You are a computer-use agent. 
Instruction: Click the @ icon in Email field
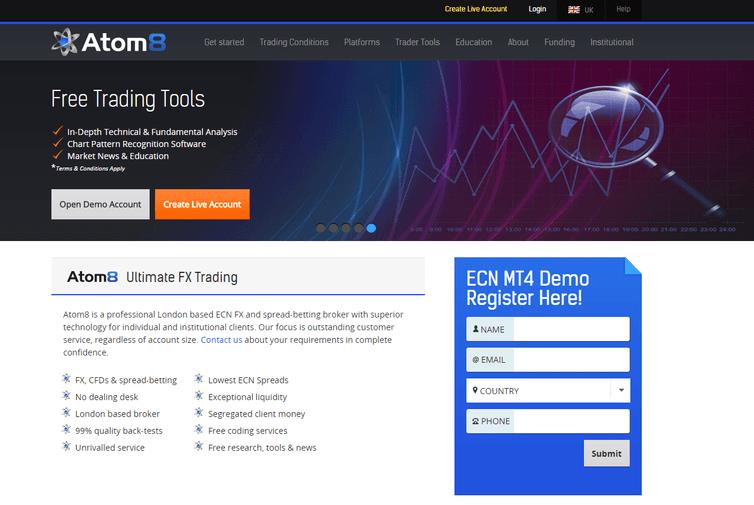tap(476, 360)
